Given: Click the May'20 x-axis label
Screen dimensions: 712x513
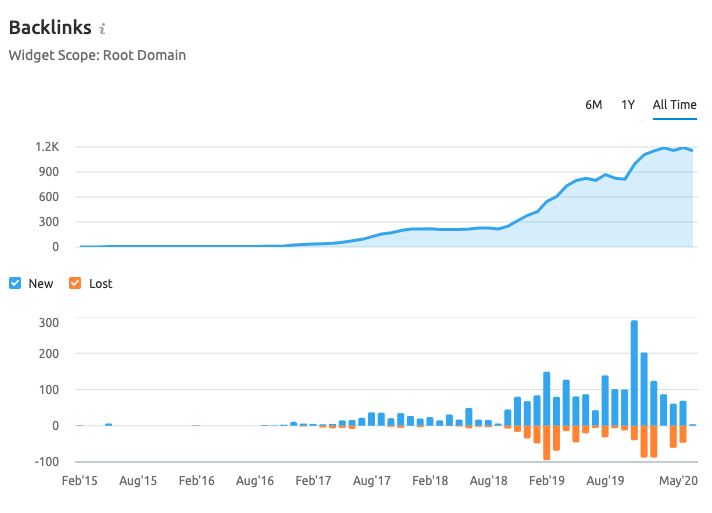Looking at the screenshot, I should 679,481.
